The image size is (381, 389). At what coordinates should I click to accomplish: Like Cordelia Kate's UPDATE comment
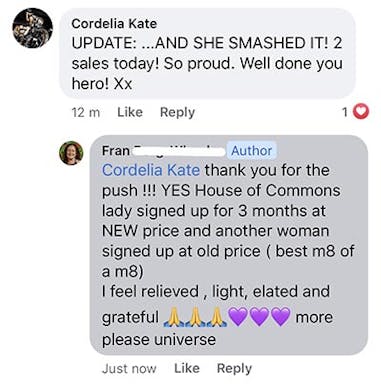click(130, 112)
